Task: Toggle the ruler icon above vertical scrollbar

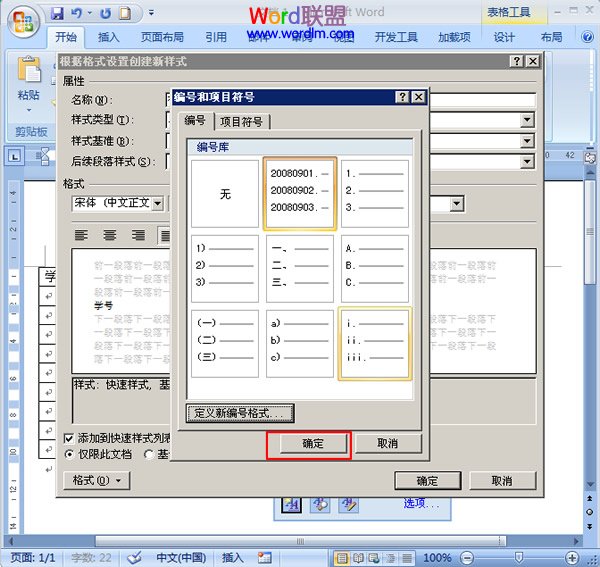Action: coord(590,158)
